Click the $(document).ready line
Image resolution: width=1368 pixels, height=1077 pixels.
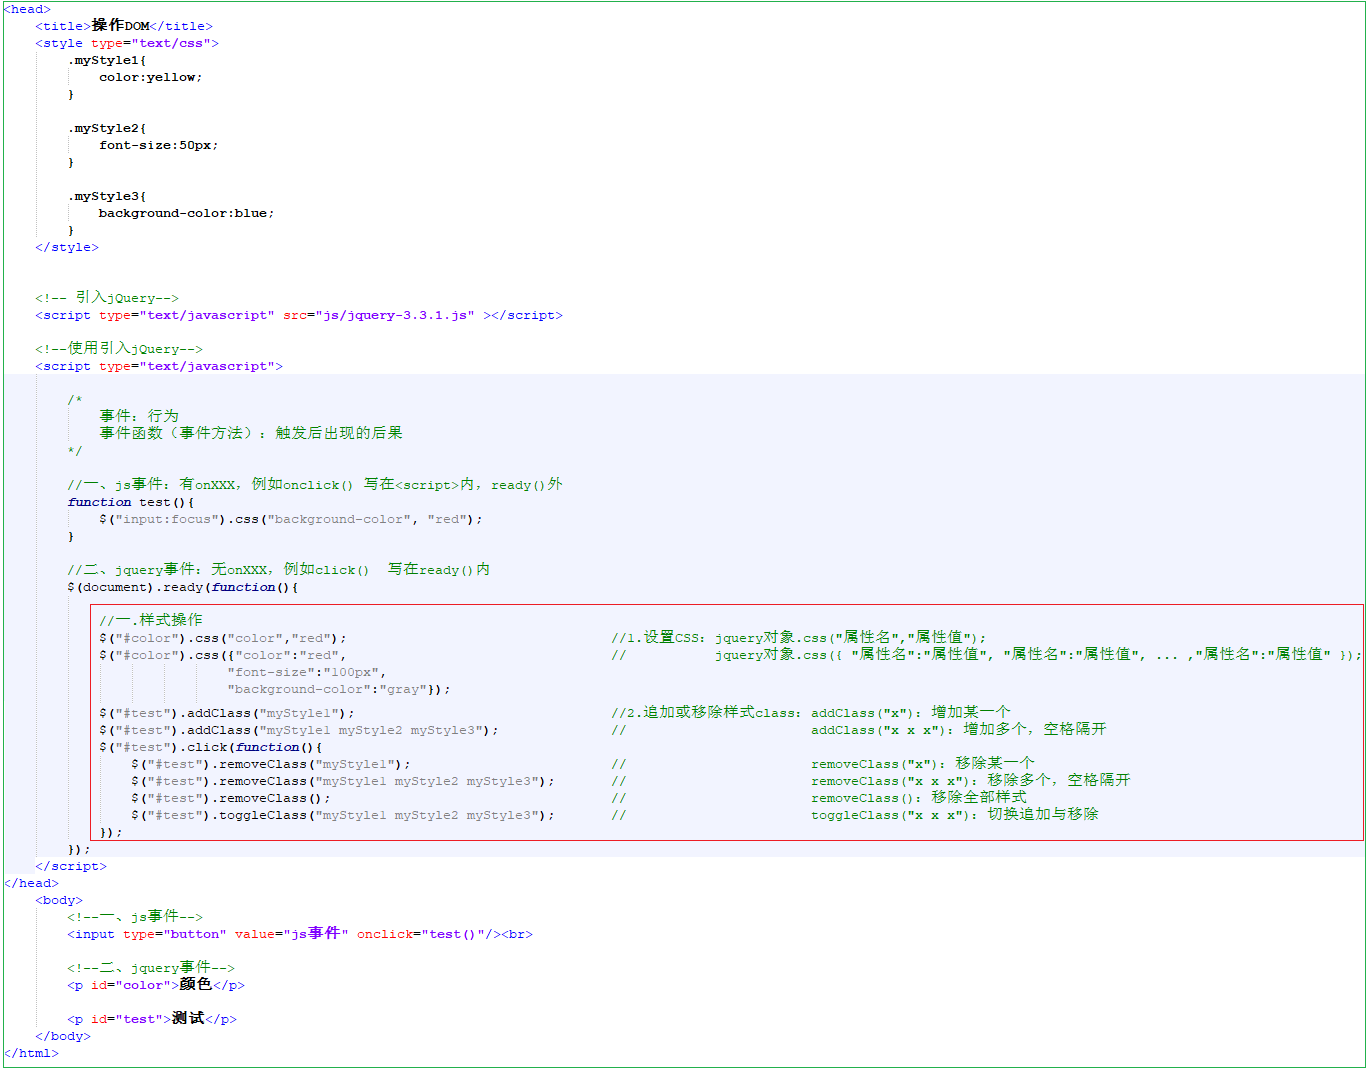(x=182, y=587)
